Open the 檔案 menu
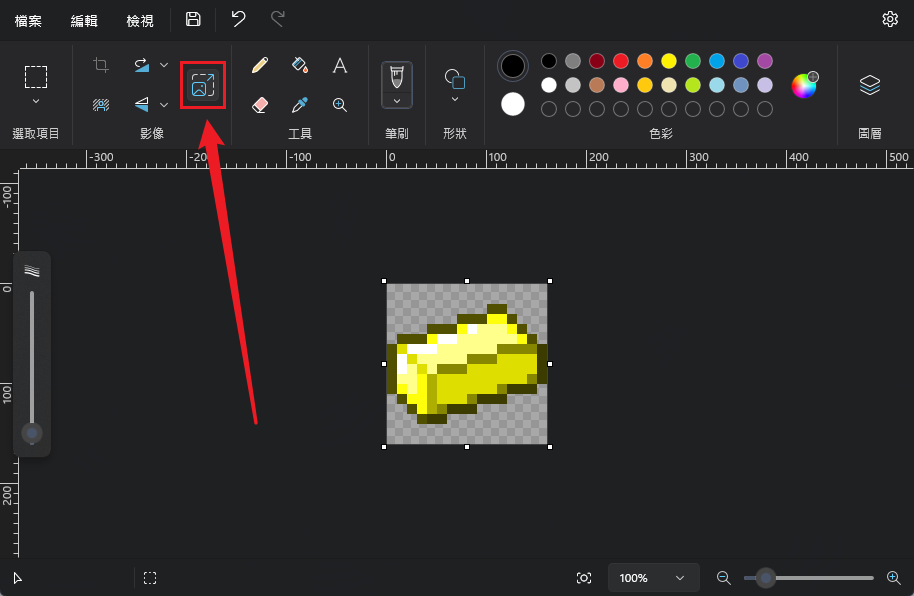Screen dimensions: 914x596 click(x=28, y=21)
